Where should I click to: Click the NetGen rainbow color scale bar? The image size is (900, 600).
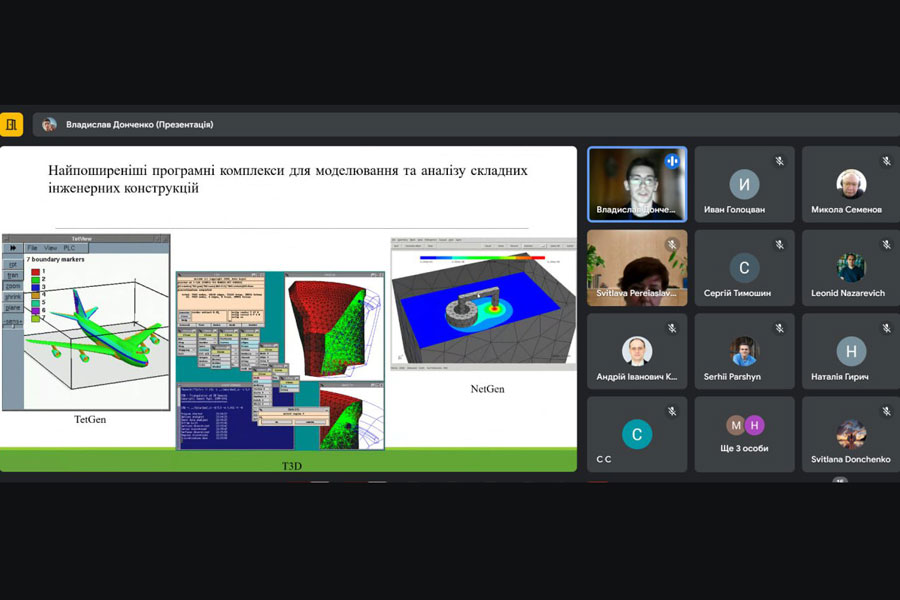[x=482, y=258]
